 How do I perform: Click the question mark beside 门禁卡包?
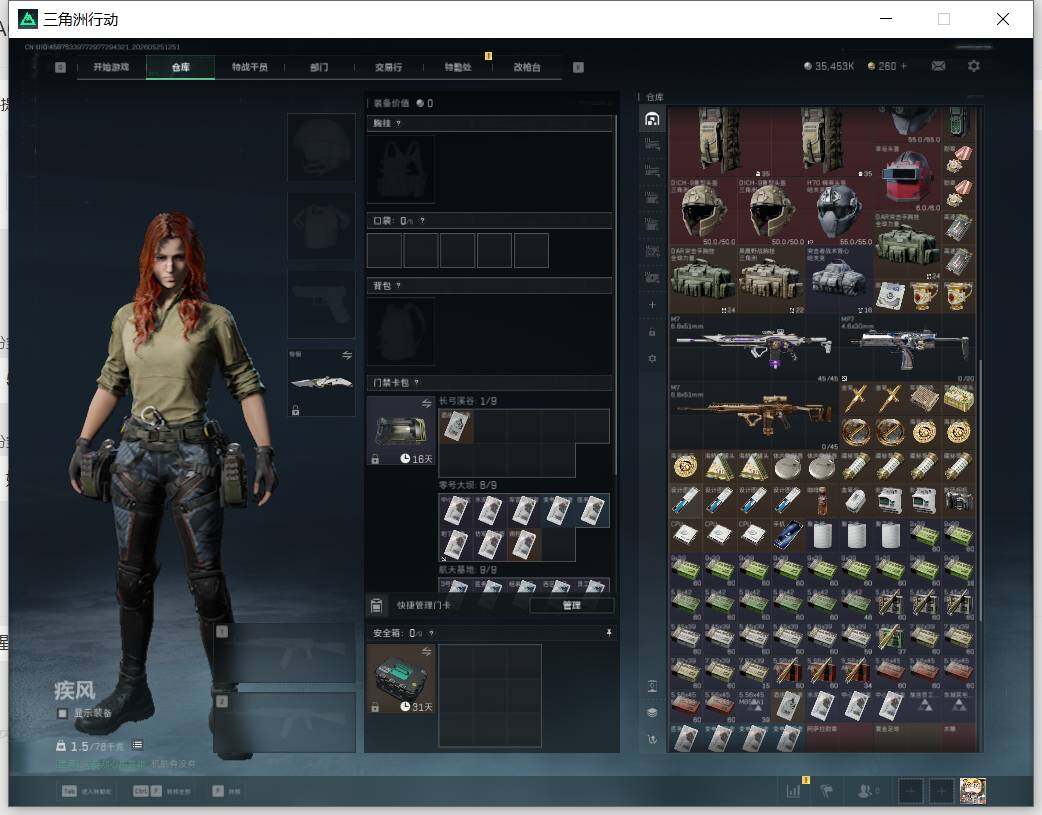pyautogui.click(x=417, y=382)
